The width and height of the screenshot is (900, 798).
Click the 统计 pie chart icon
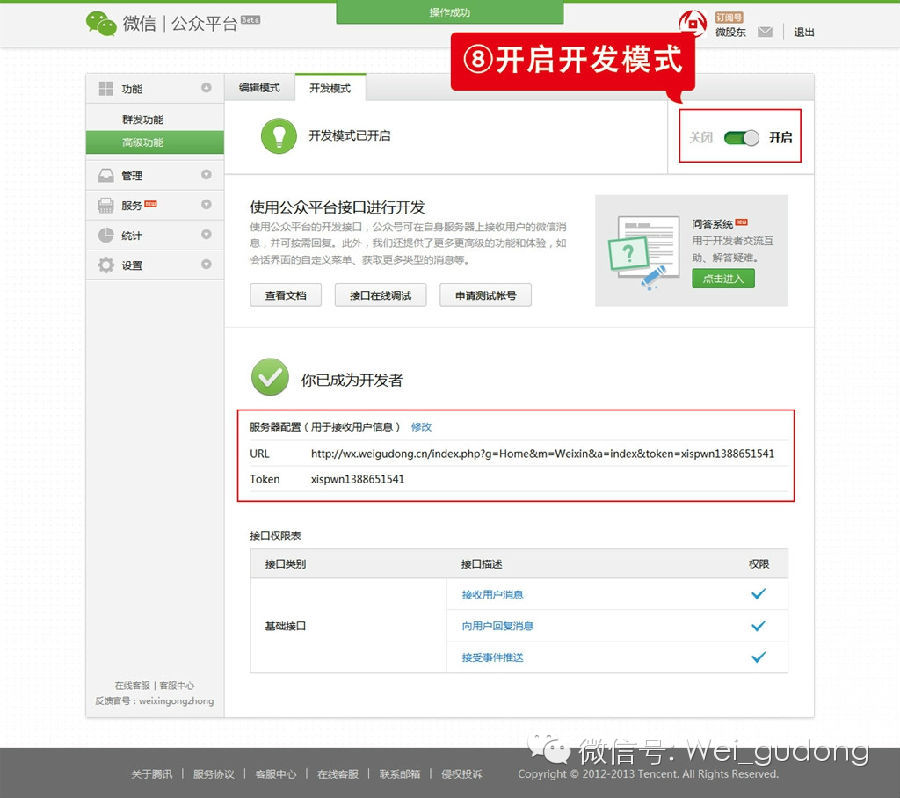(x=106, y=235)
